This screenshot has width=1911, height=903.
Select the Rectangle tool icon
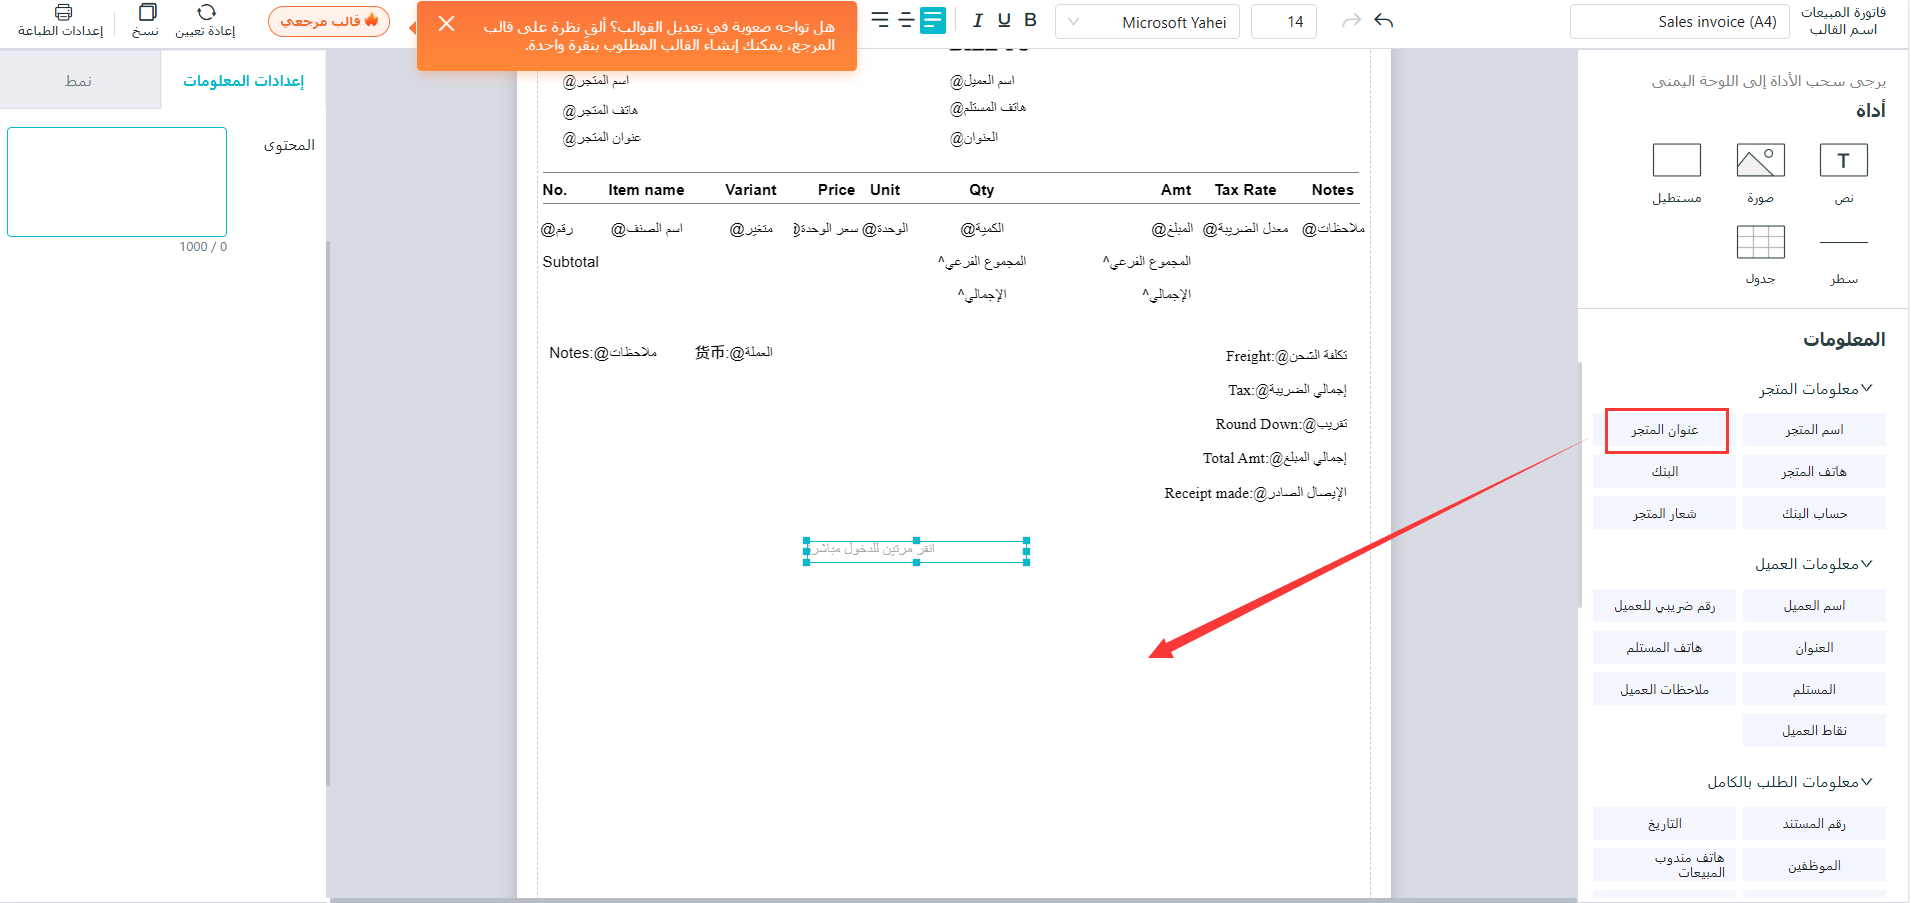pos(1676,161)
